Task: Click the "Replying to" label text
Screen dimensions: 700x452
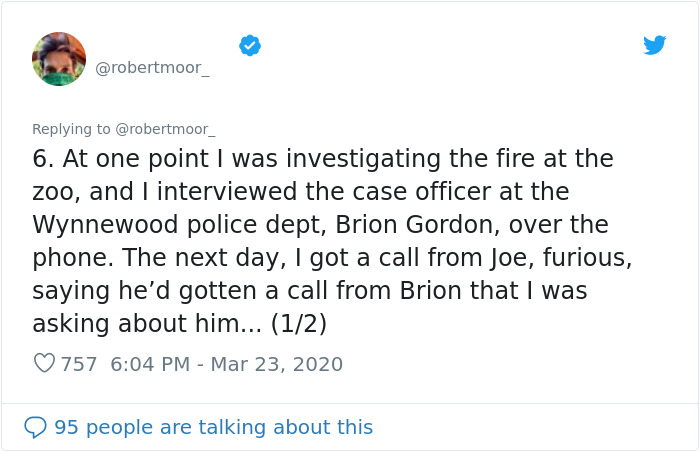Action: pos(71,129)
